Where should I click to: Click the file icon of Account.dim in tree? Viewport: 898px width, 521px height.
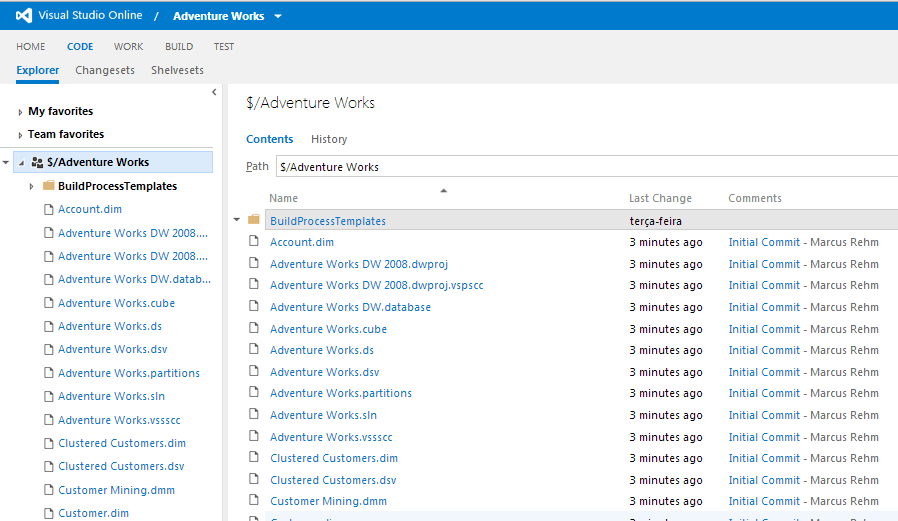tap(49, 210)
